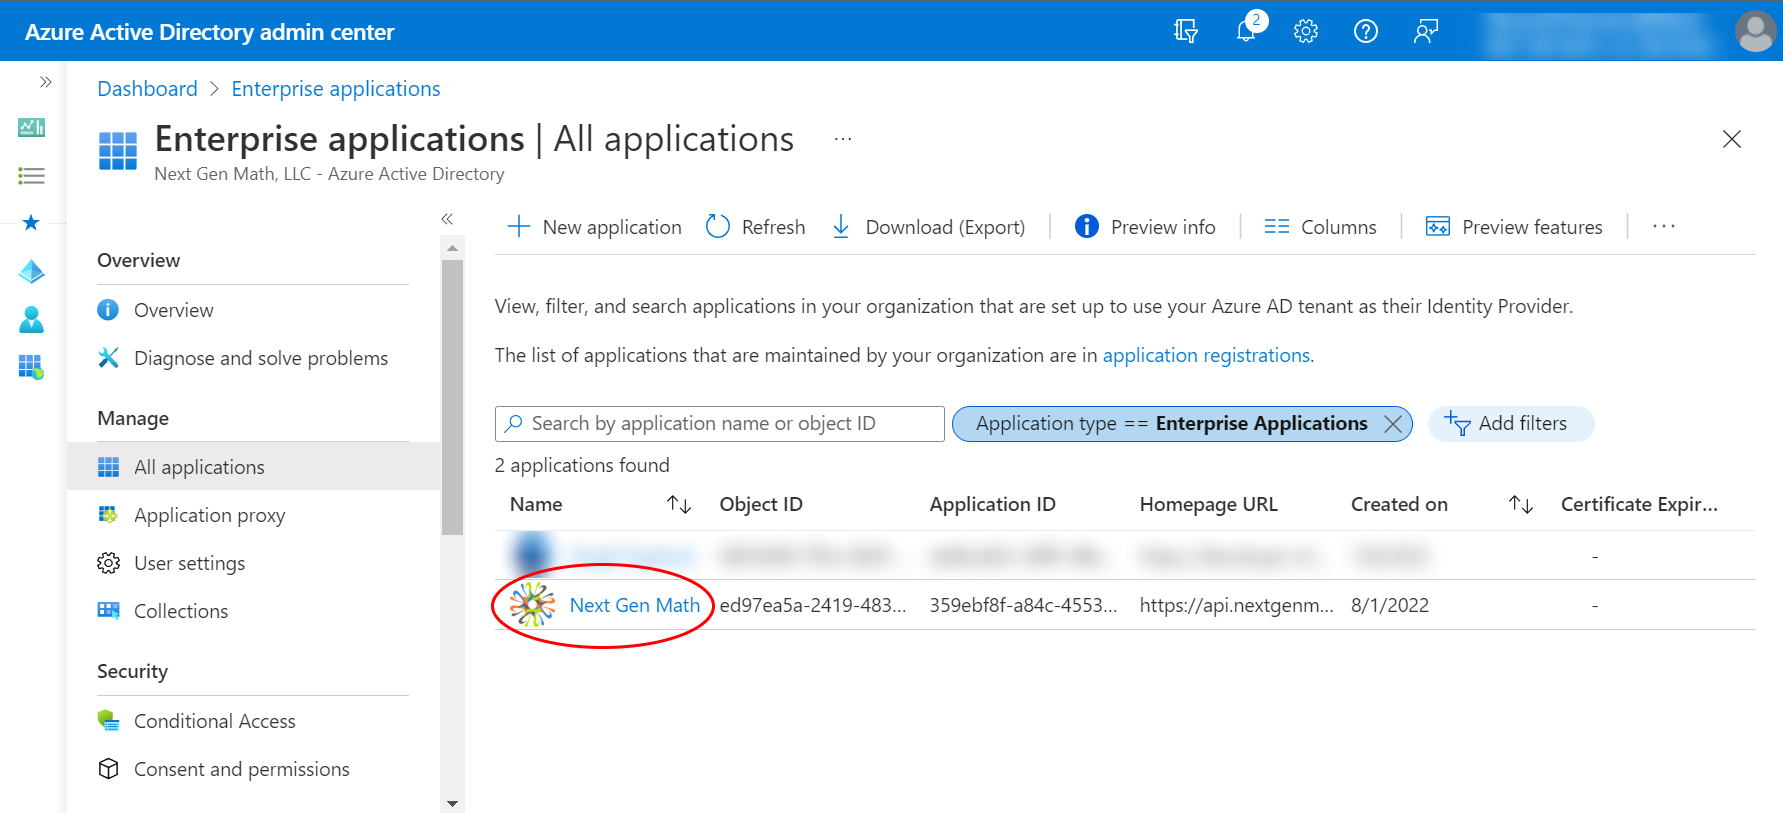Select the 8/1/2022 created date cell
Viewport: 1783px width, 813px height.
(x=1389, y=605)
